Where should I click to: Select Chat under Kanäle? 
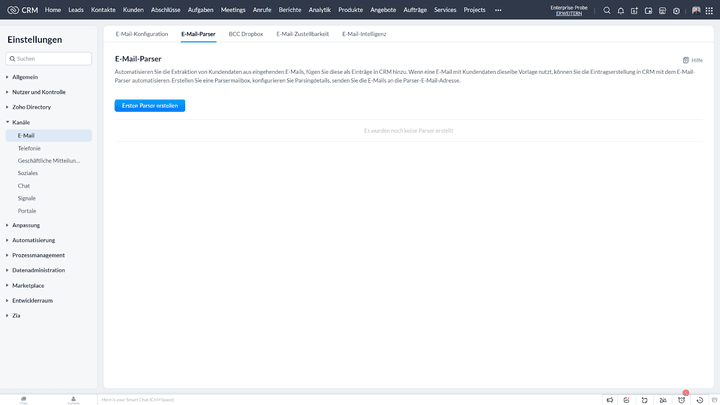coord(24,186)
